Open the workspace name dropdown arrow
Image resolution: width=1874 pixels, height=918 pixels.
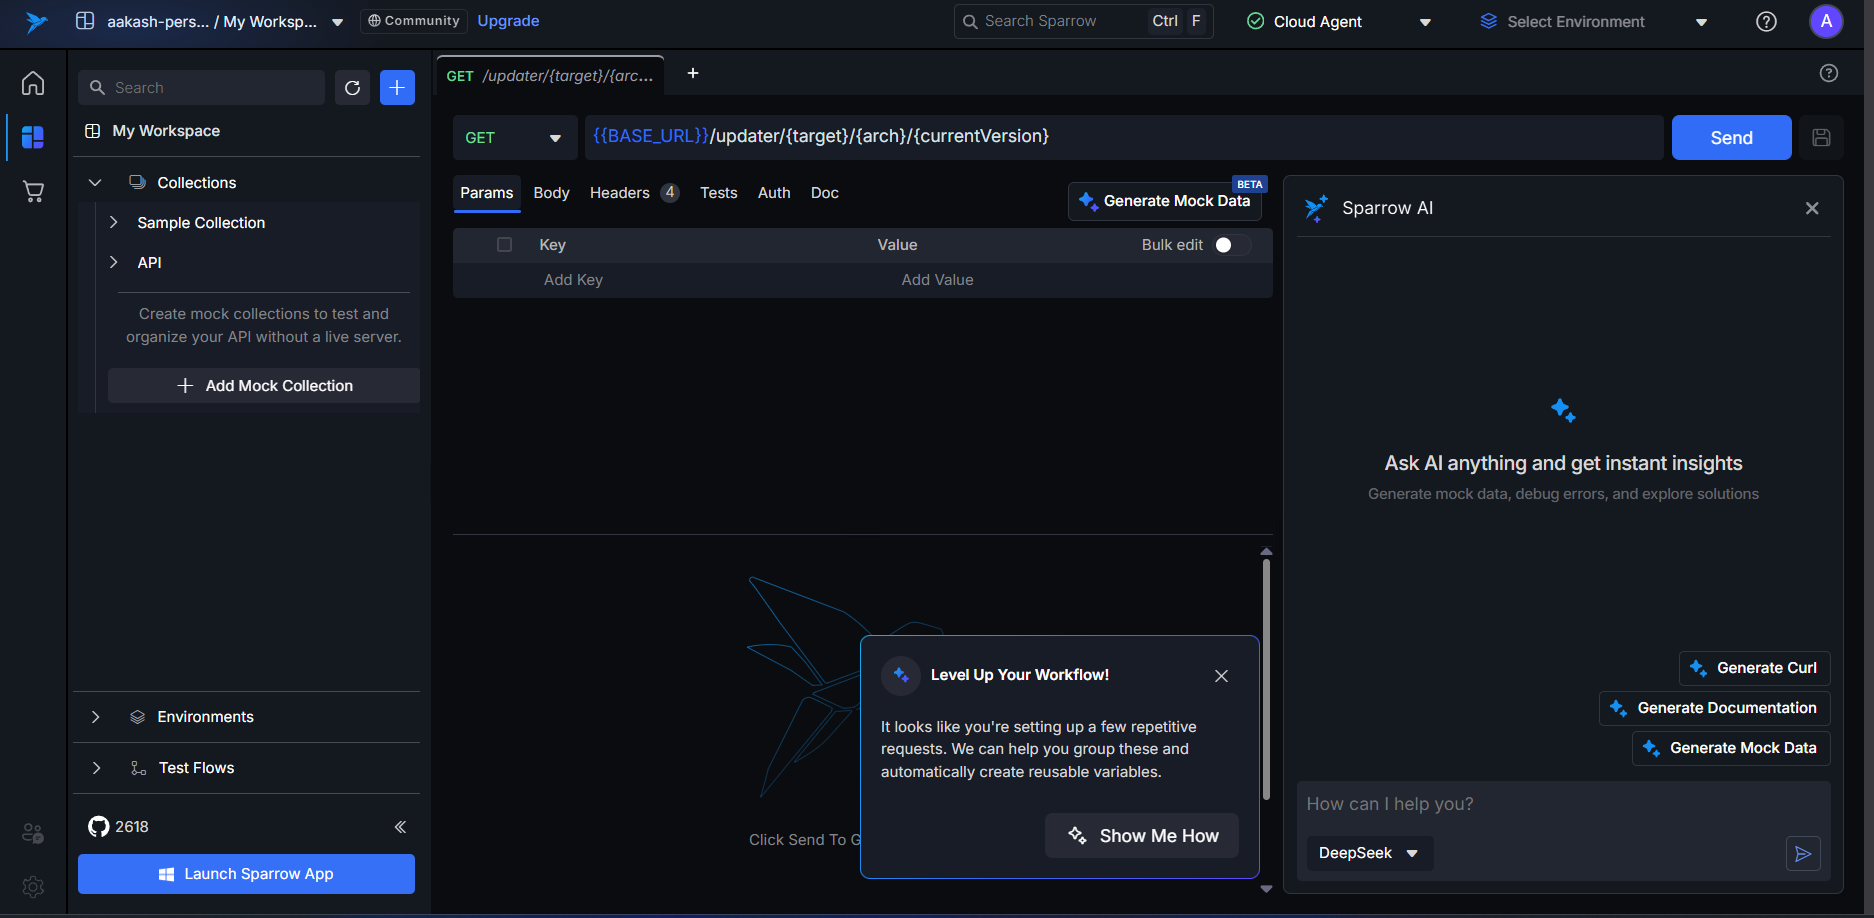point(337,22)
